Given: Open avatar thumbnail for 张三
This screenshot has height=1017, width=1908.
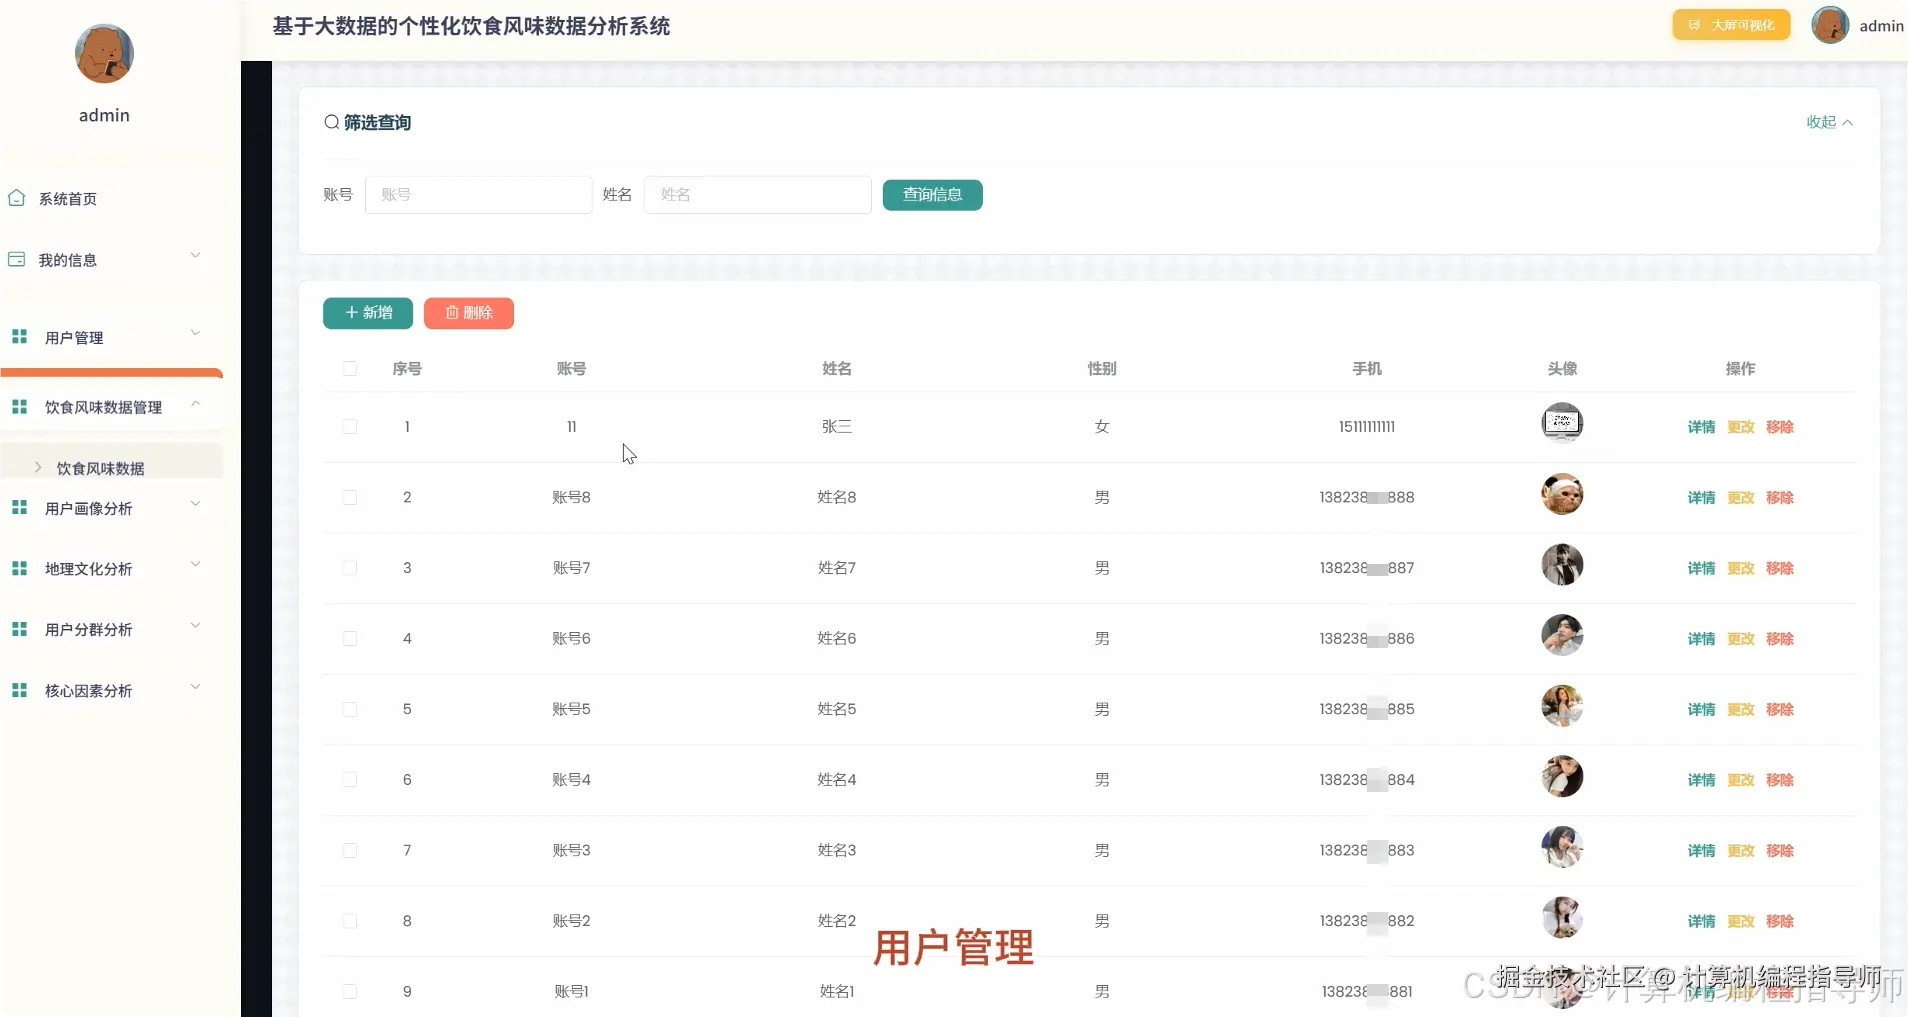Looking at the screenshot, I should point(1562,423).
